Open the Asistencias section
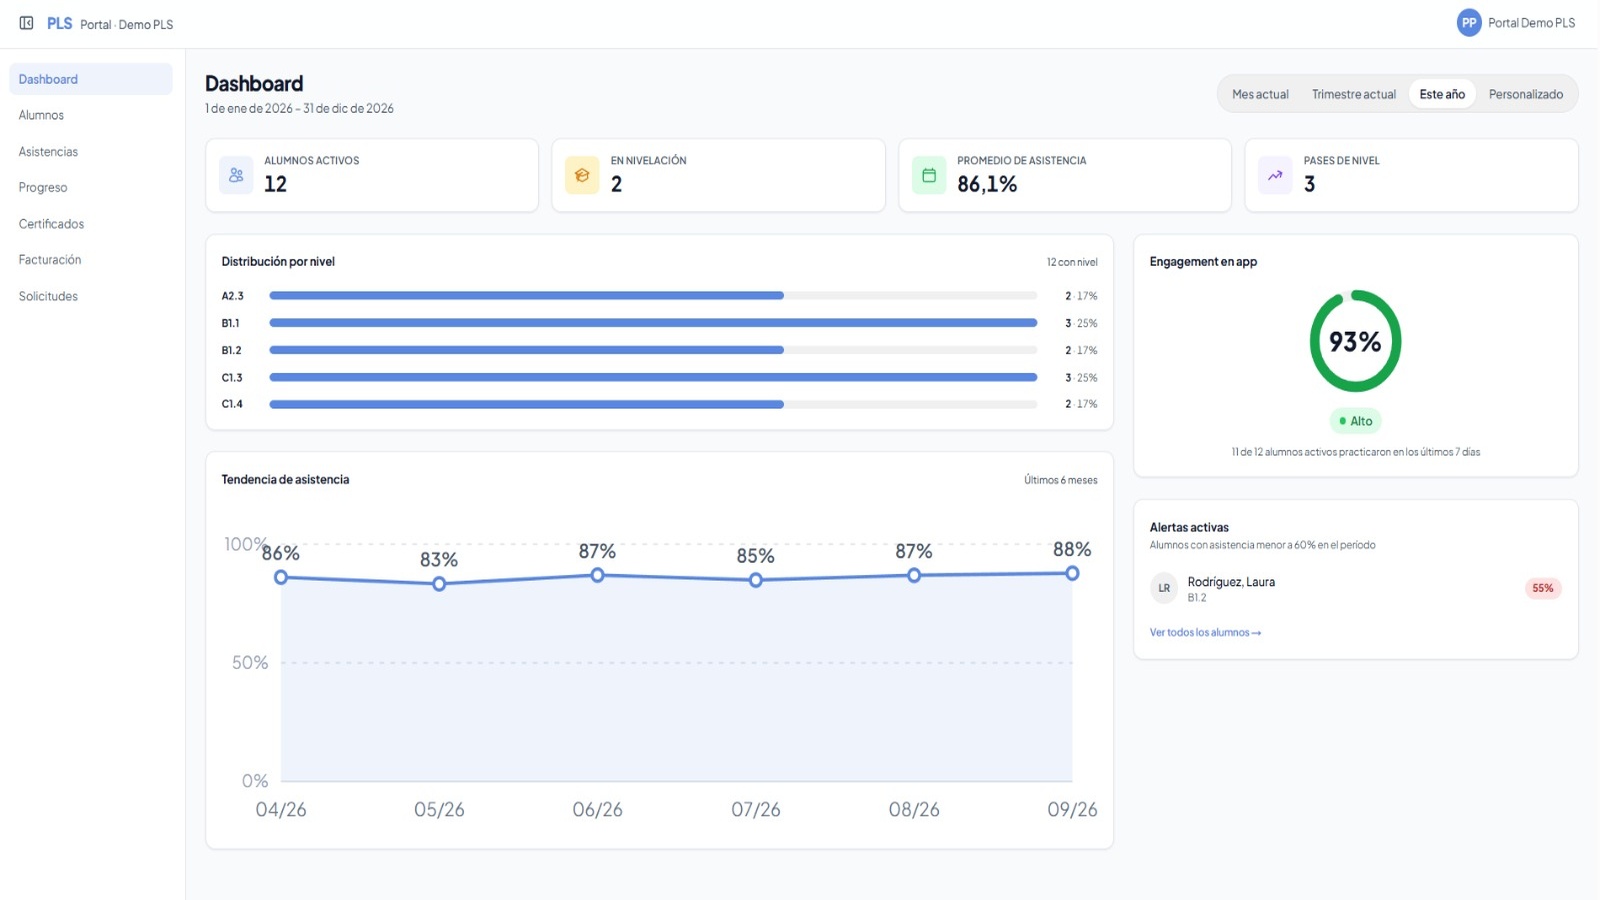Screen dimensions: 1600x900 click(91, 151)
